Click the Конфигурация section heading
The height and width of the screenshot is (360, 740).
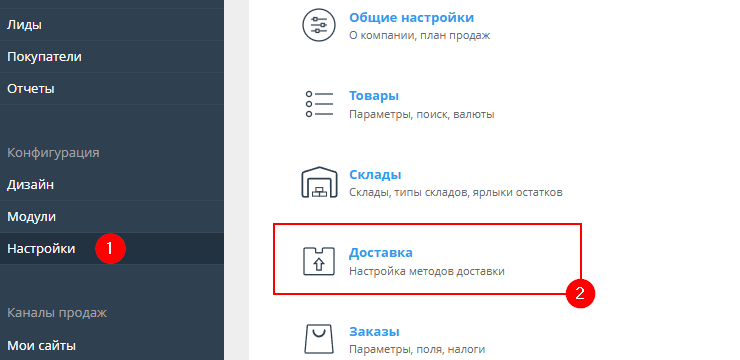pos(53,153)
